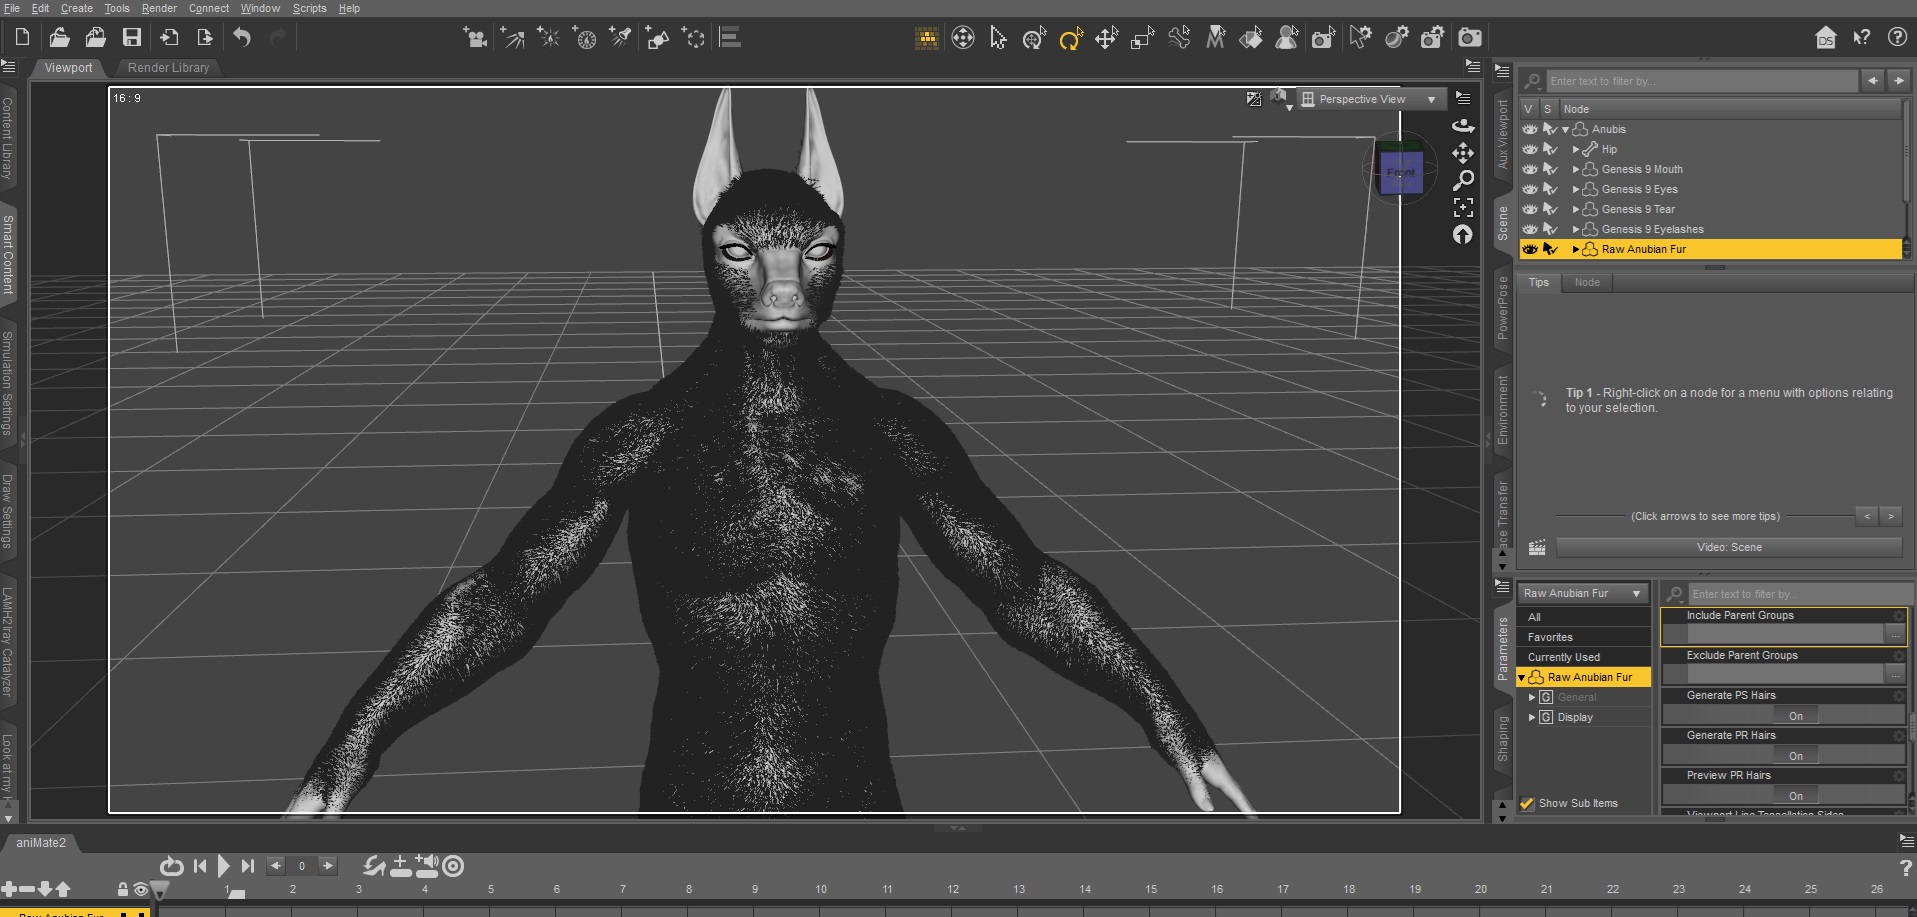1917x917 pixels.
Task: Expand the Genesis 9 Mouth node
Action: tap(1576, 170)
